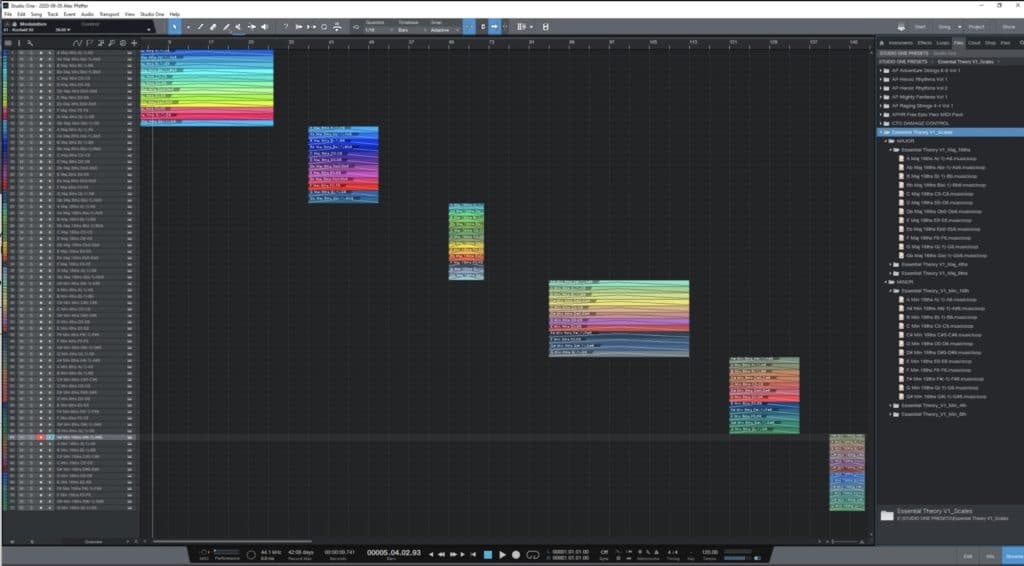This screenshot has width=1024, height=566.
Task: Open the track list icon above the tracks
Action: coord(8,43)
